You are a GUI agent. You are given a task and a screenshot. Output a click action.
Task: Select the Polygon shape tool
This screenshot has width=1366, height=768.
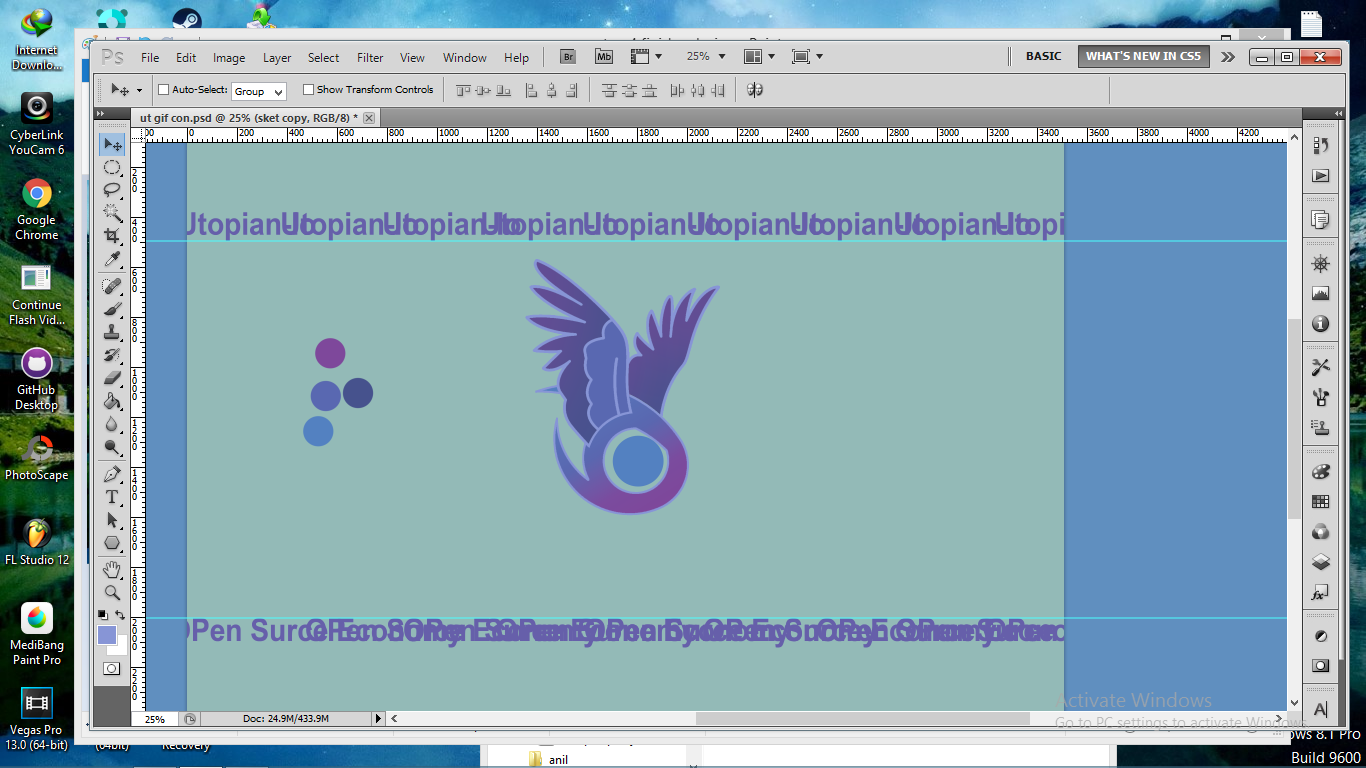[x=113, y=543]
